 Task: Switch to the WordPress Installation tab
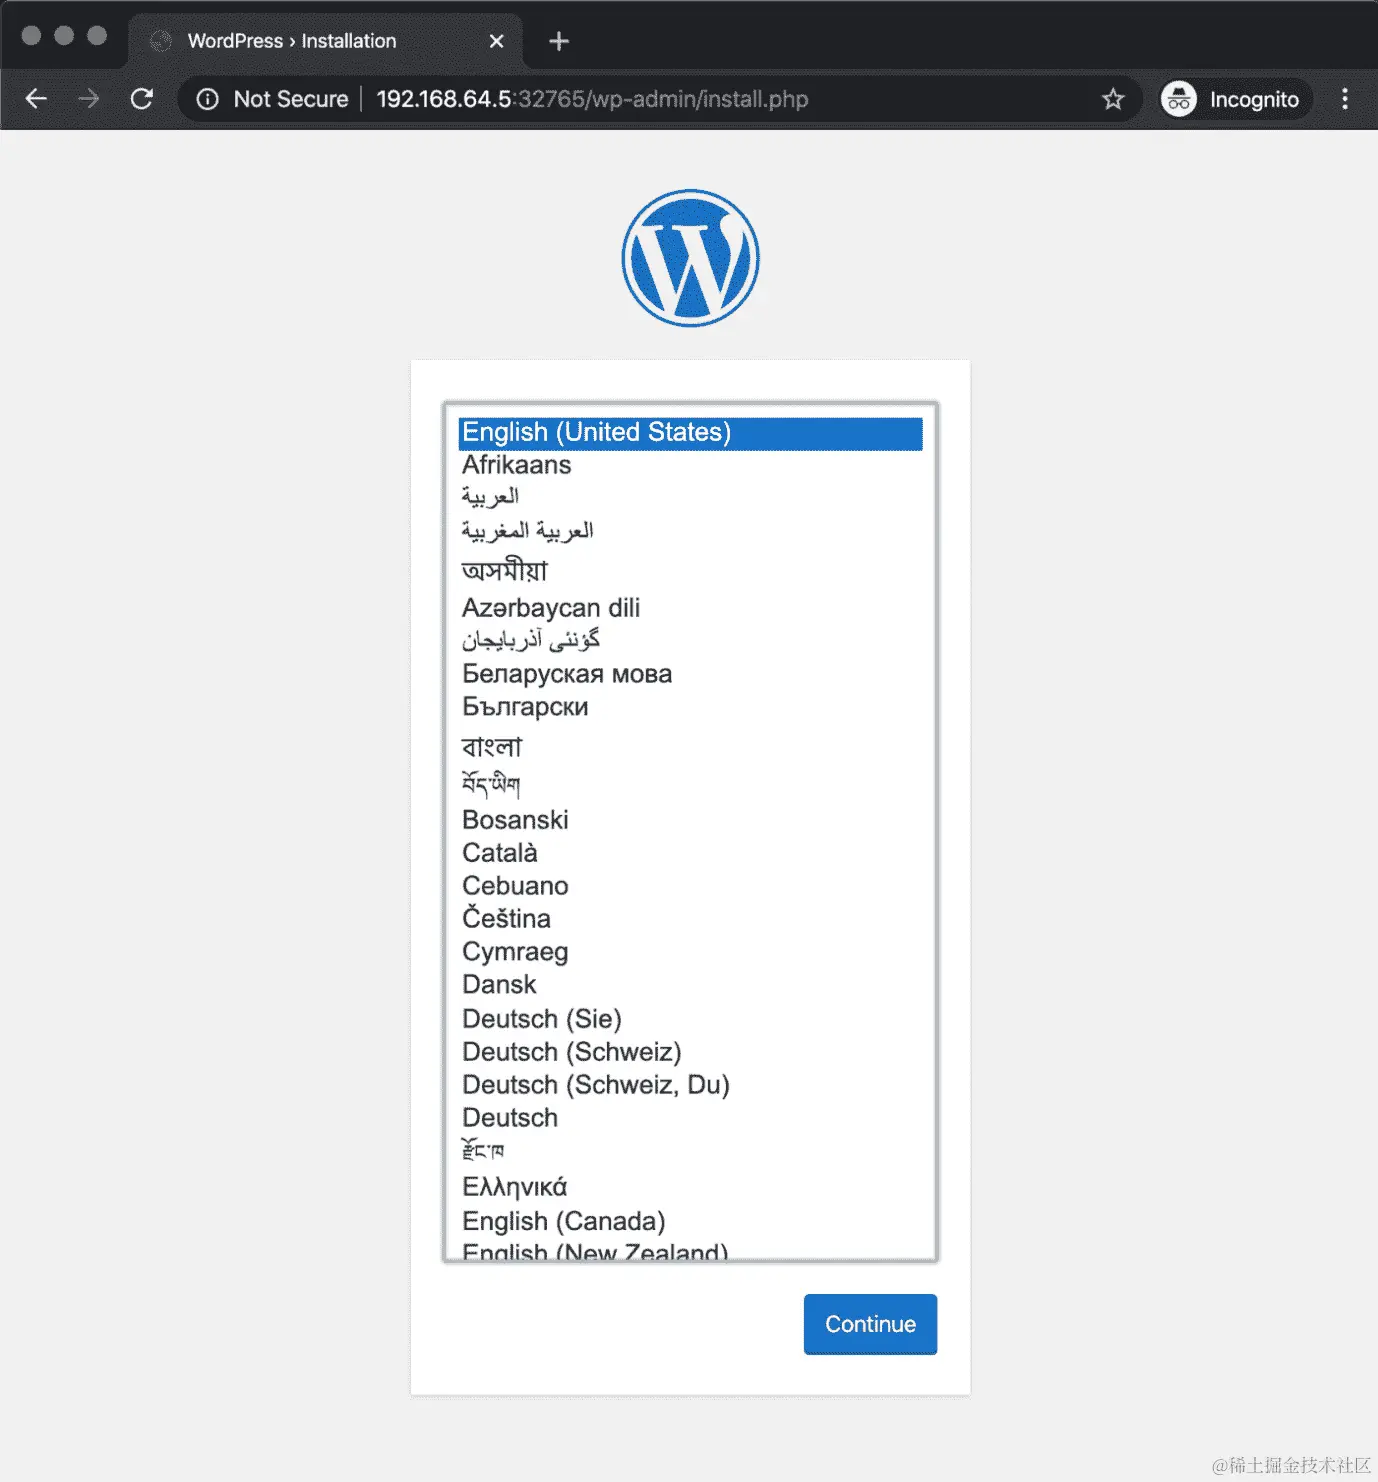pos(292,41)
